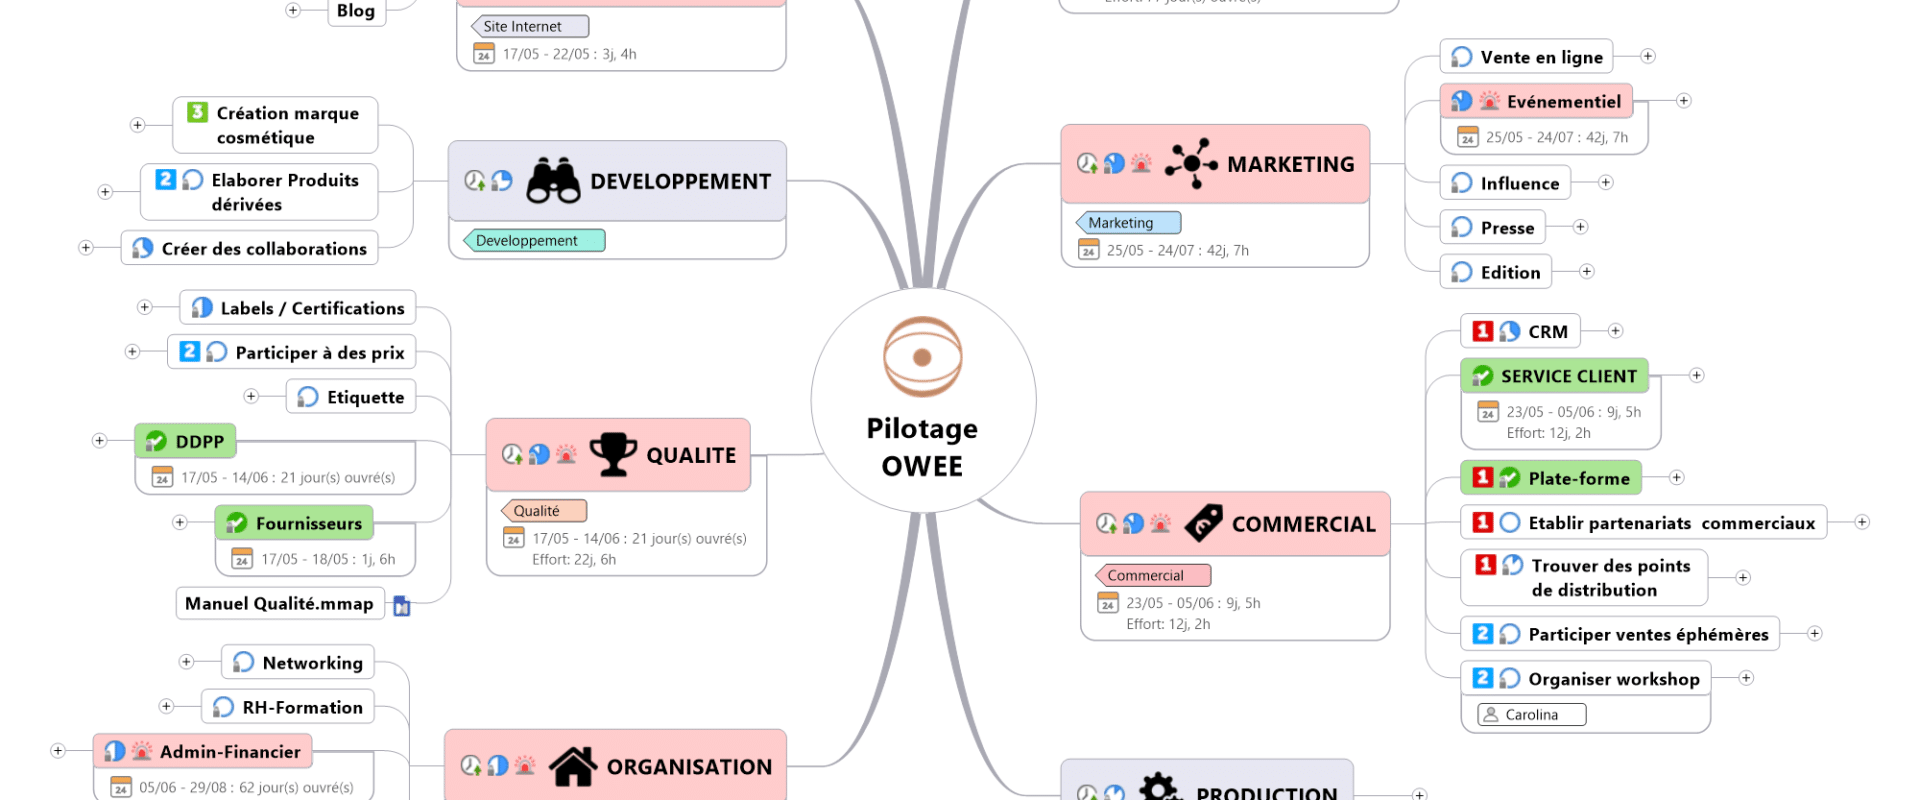Expand the CRM subtopics

click(x=1615, y=331)
